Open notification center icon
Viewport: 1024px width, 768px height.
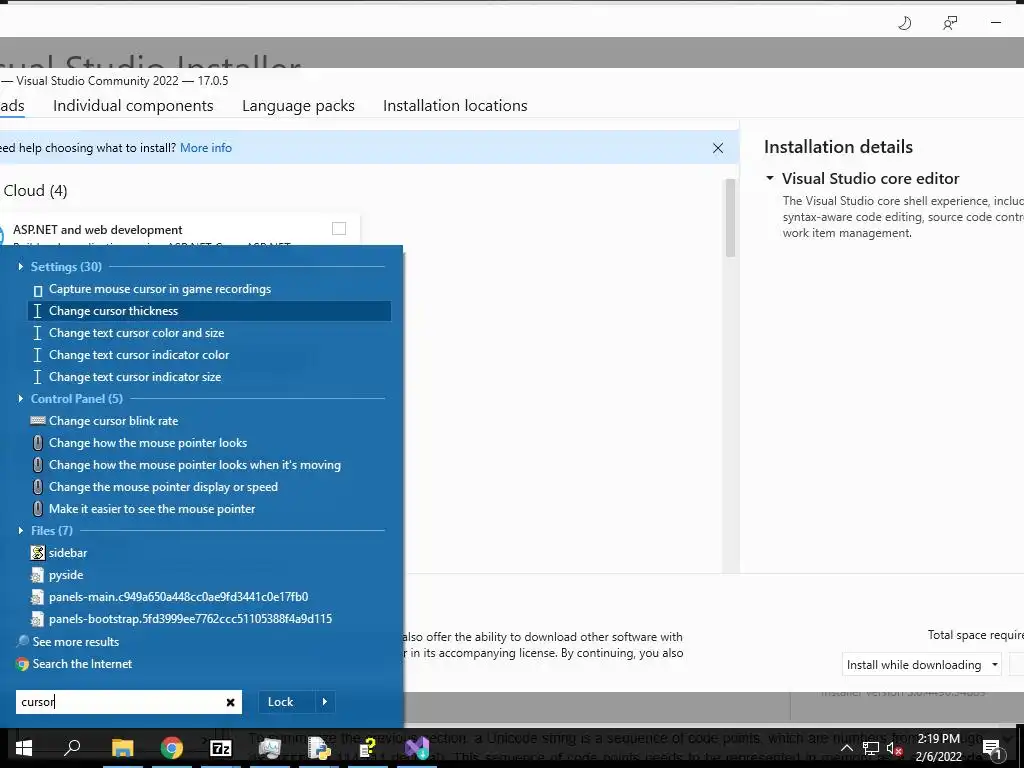pyautogui.click(x=991, y=748)
